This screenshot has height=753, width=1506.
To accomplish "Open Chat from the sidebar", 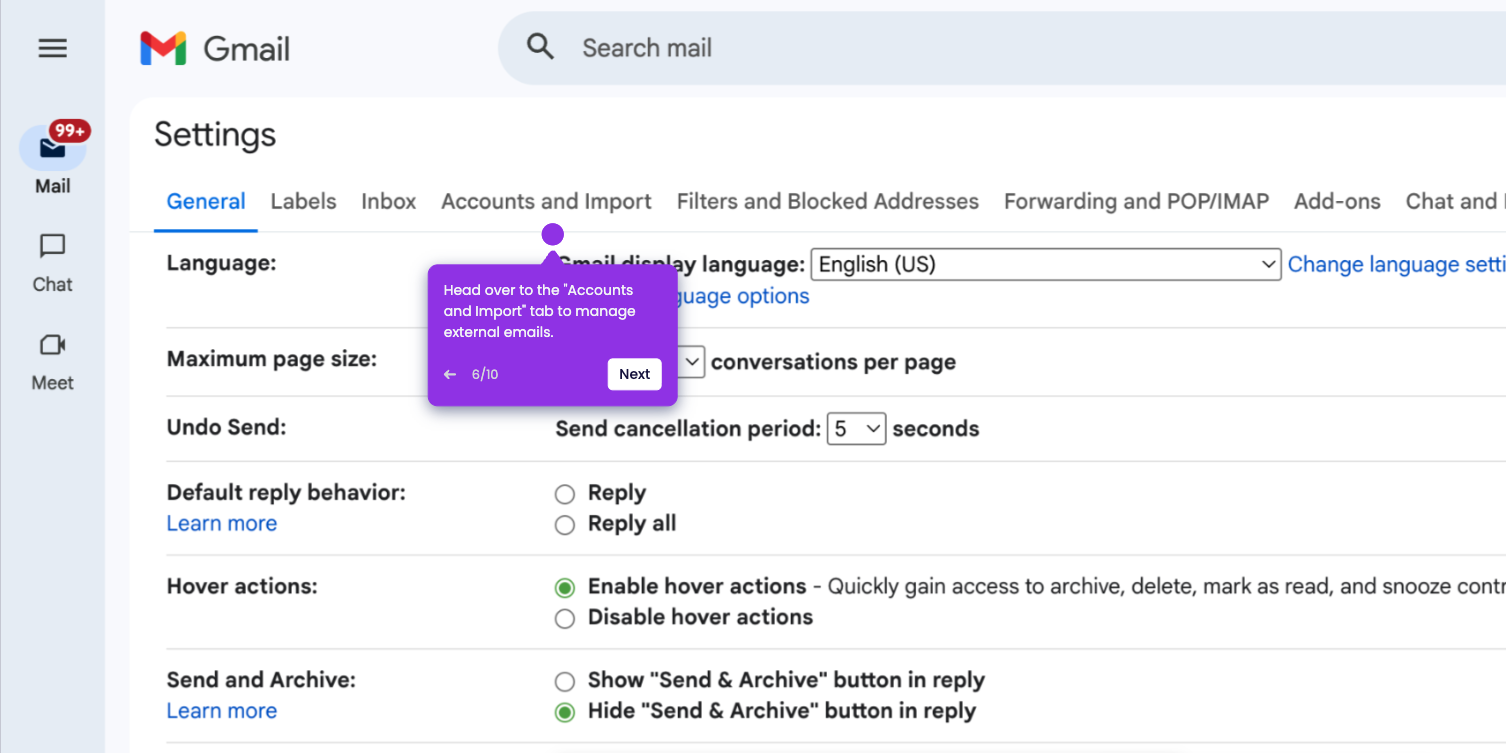I will click(52, 263).
